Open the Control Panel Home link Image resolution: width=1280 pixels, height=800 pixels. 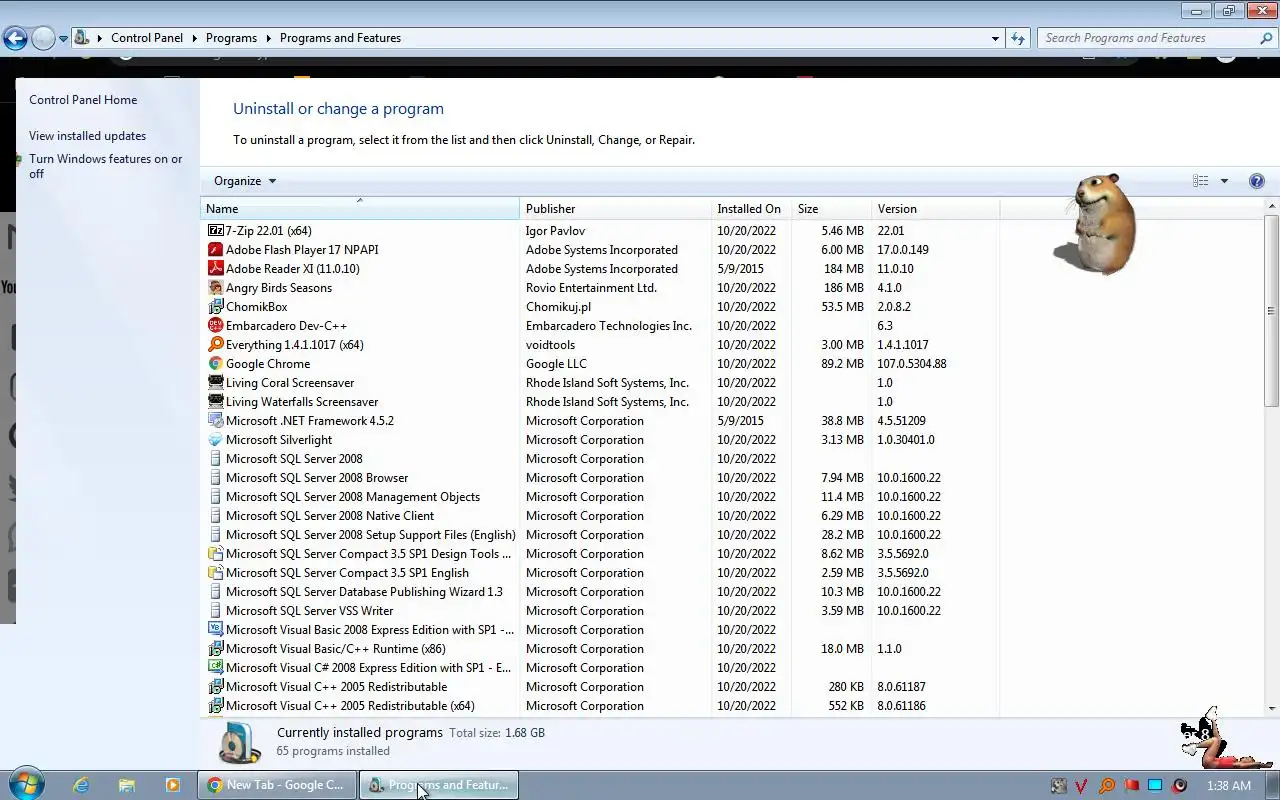pos(83,100)
